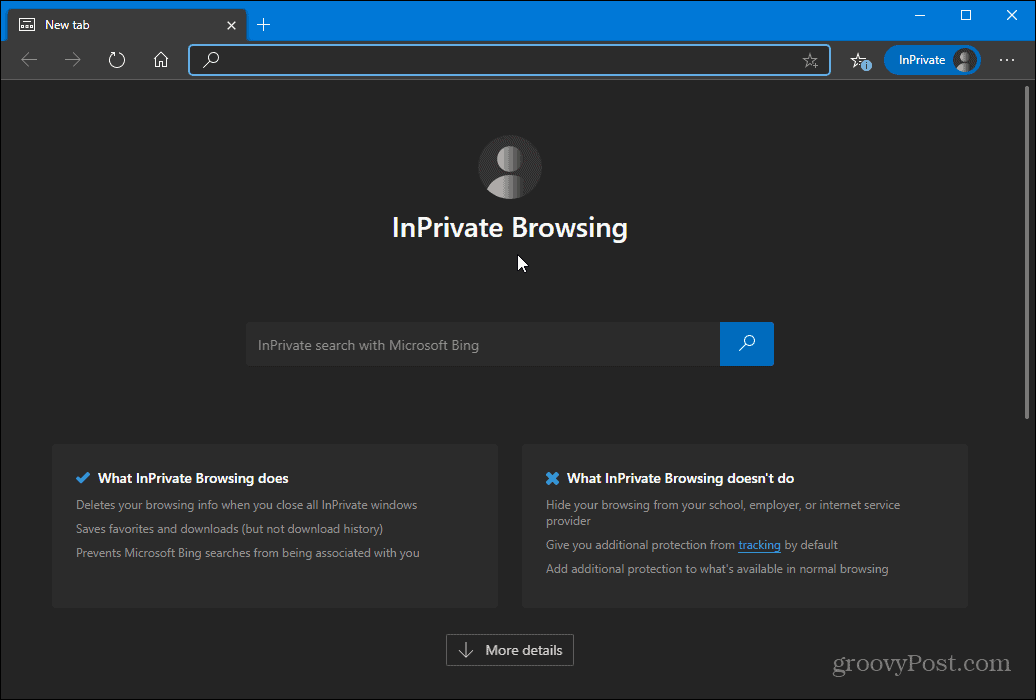
Task: Open the Settings and more ellipsis menu
Action: coord(1007,60)
